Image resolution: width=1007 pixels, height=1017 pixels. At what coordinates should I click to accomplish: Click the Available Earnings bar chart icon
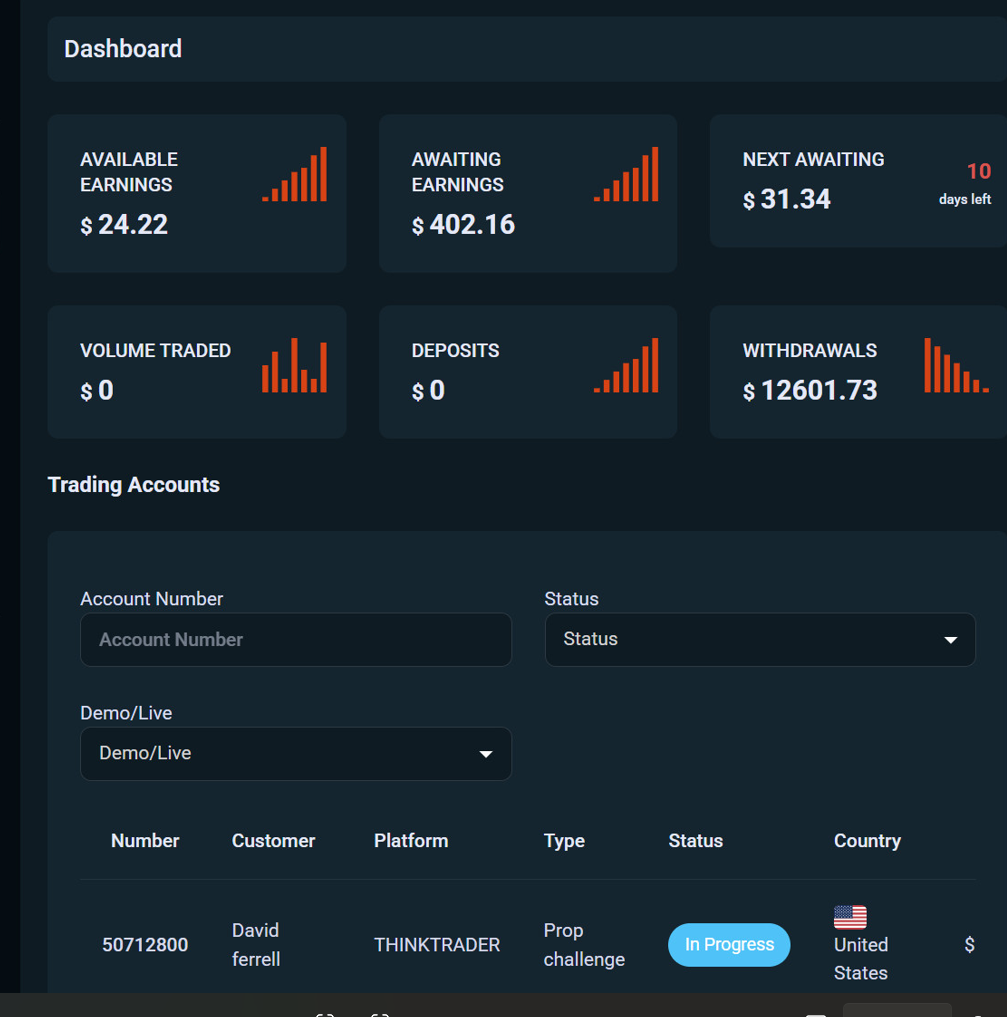click(295, 175)
